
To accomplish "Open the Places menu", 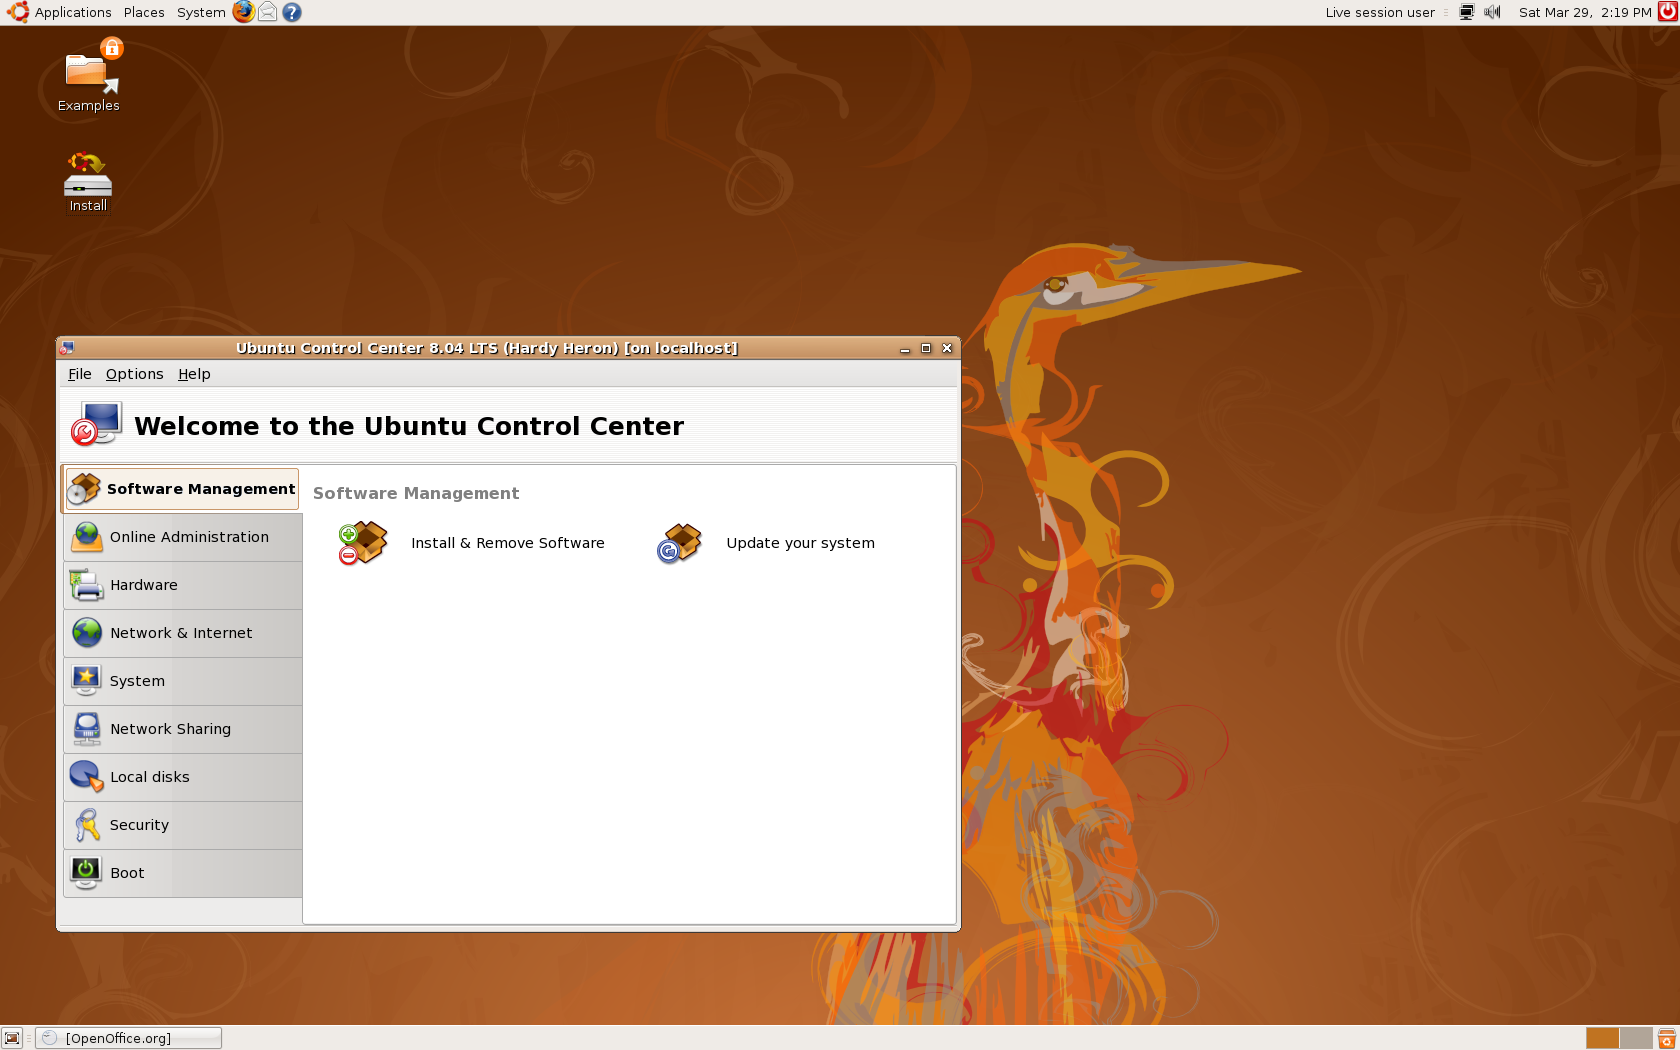I will pyautogui.click(x=144, y=12).
